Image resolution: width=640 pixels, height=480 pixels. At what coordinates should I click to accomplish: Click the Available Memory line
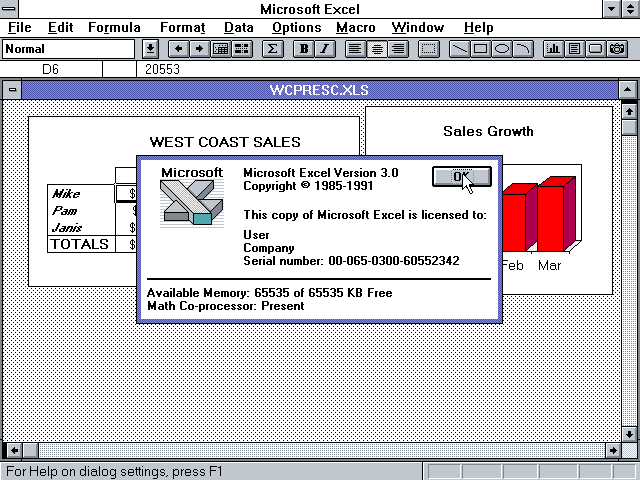(269, 293)
